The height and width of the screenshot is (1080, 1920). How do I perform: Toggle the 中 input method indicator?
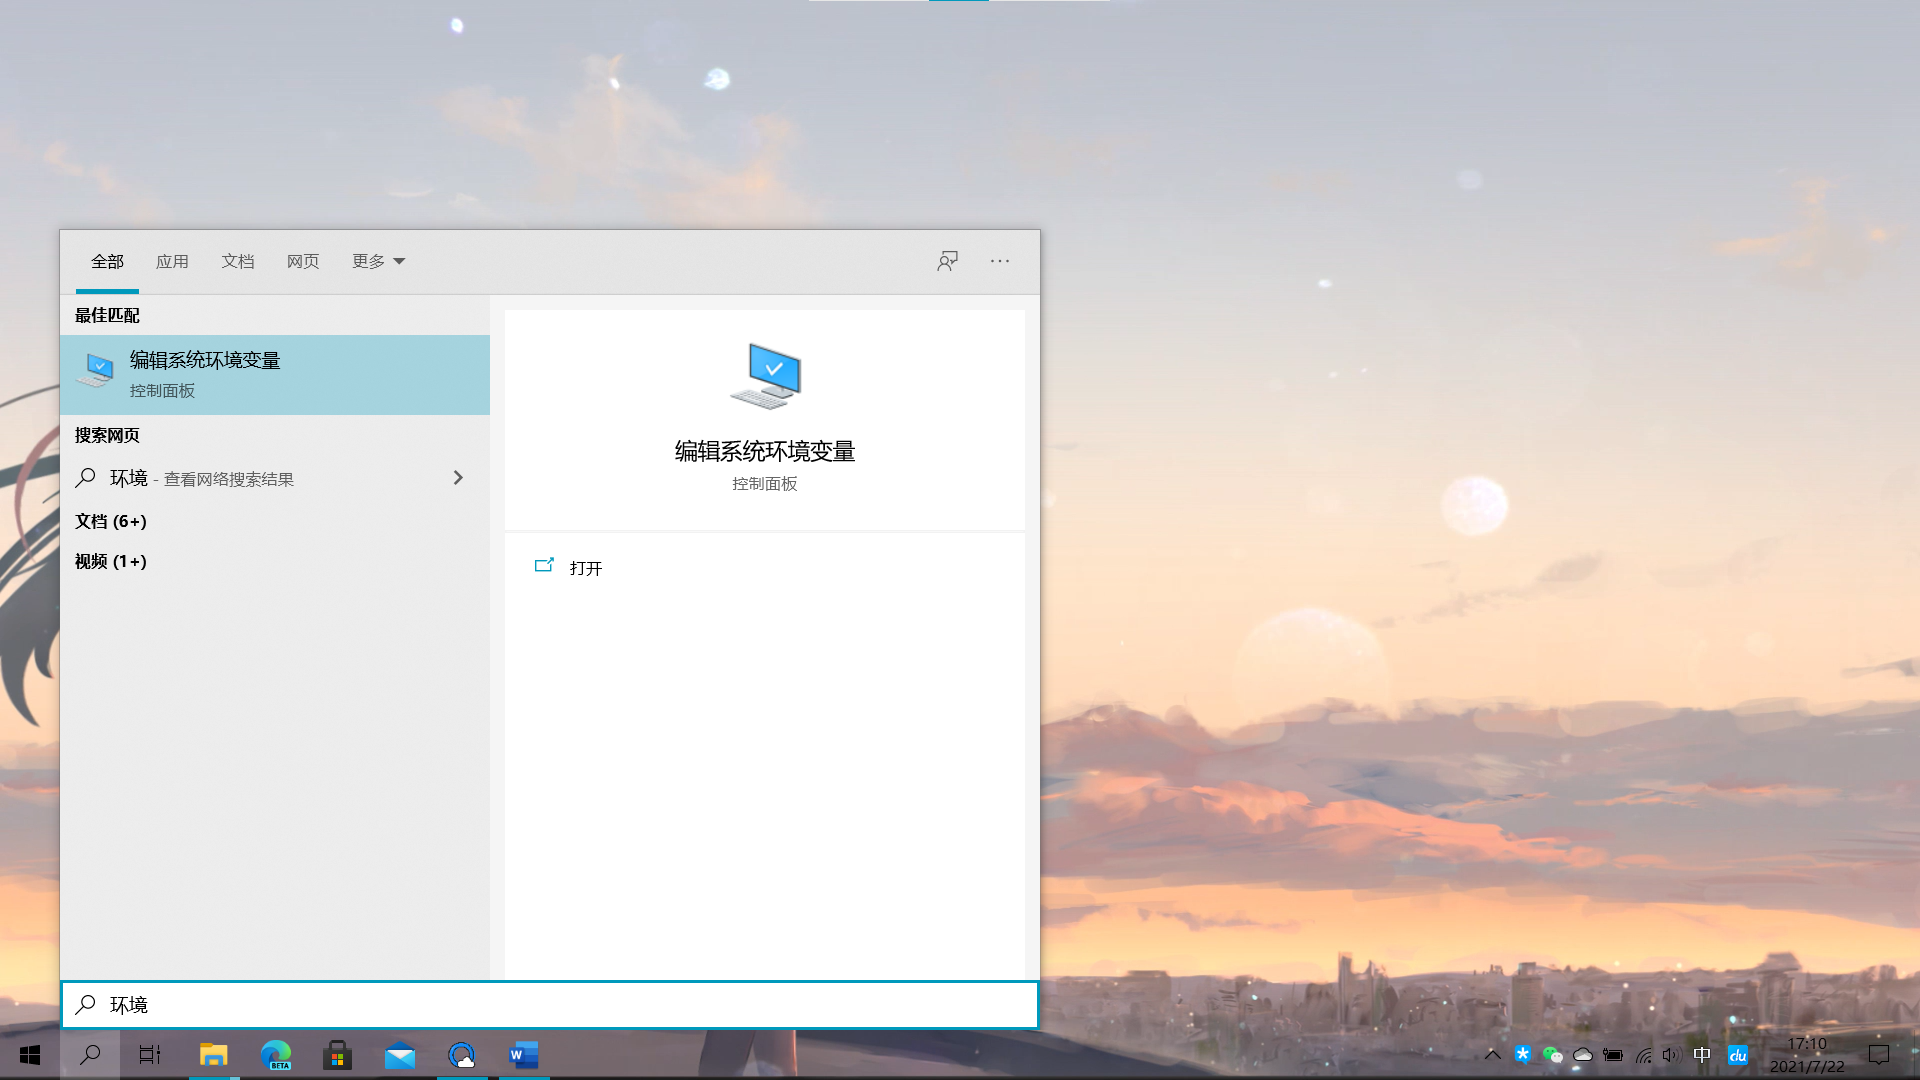pos(1701,1055)
